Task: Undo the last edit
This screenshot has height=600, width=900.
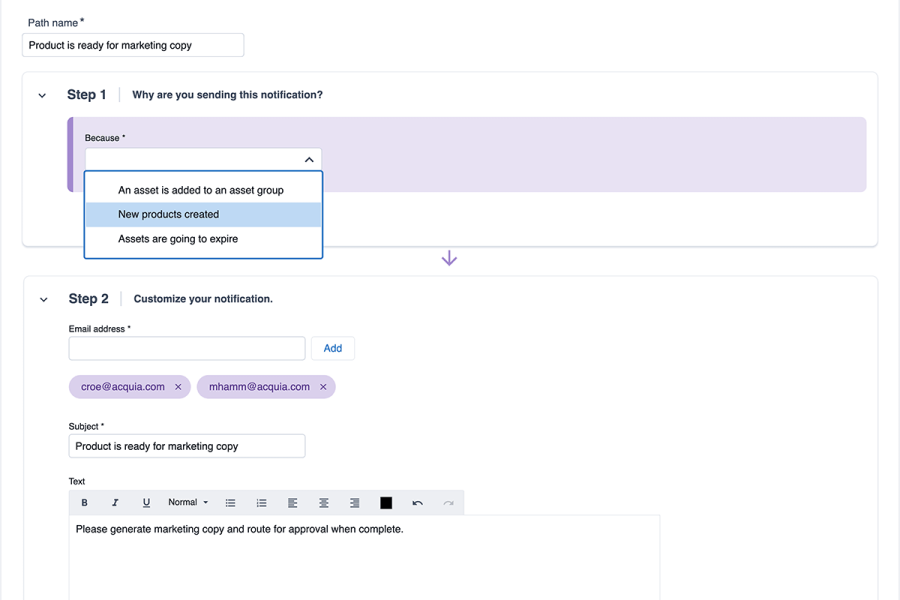Action: pos(417,503)
